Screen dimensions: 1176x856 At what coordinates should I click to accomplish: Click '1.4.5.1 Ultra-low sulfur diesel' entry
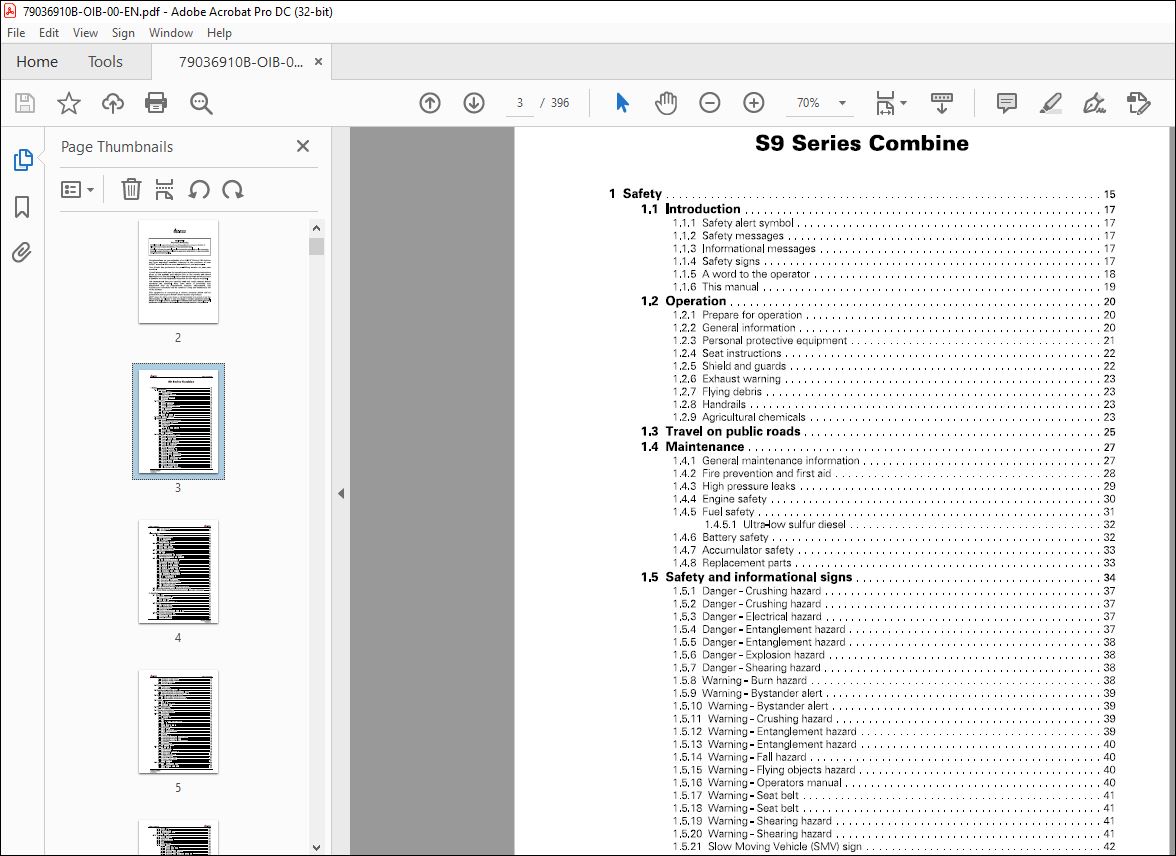pyautogui.click(x=910, y=525)
